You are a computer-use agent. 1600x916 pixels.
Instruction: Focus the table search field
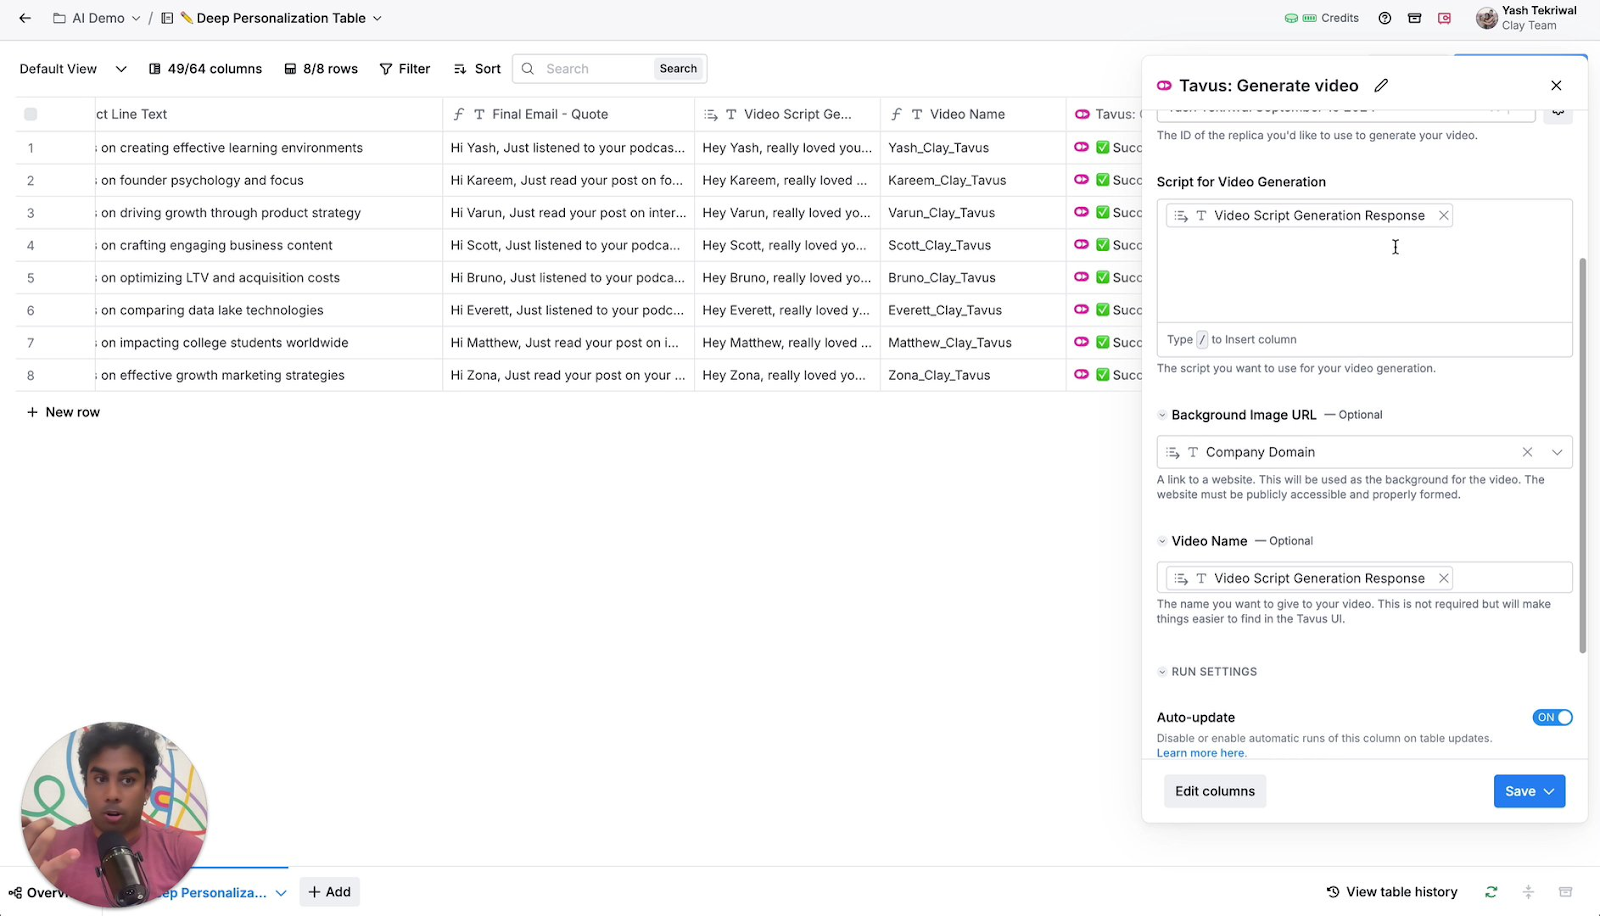click(x=595, y=69)
